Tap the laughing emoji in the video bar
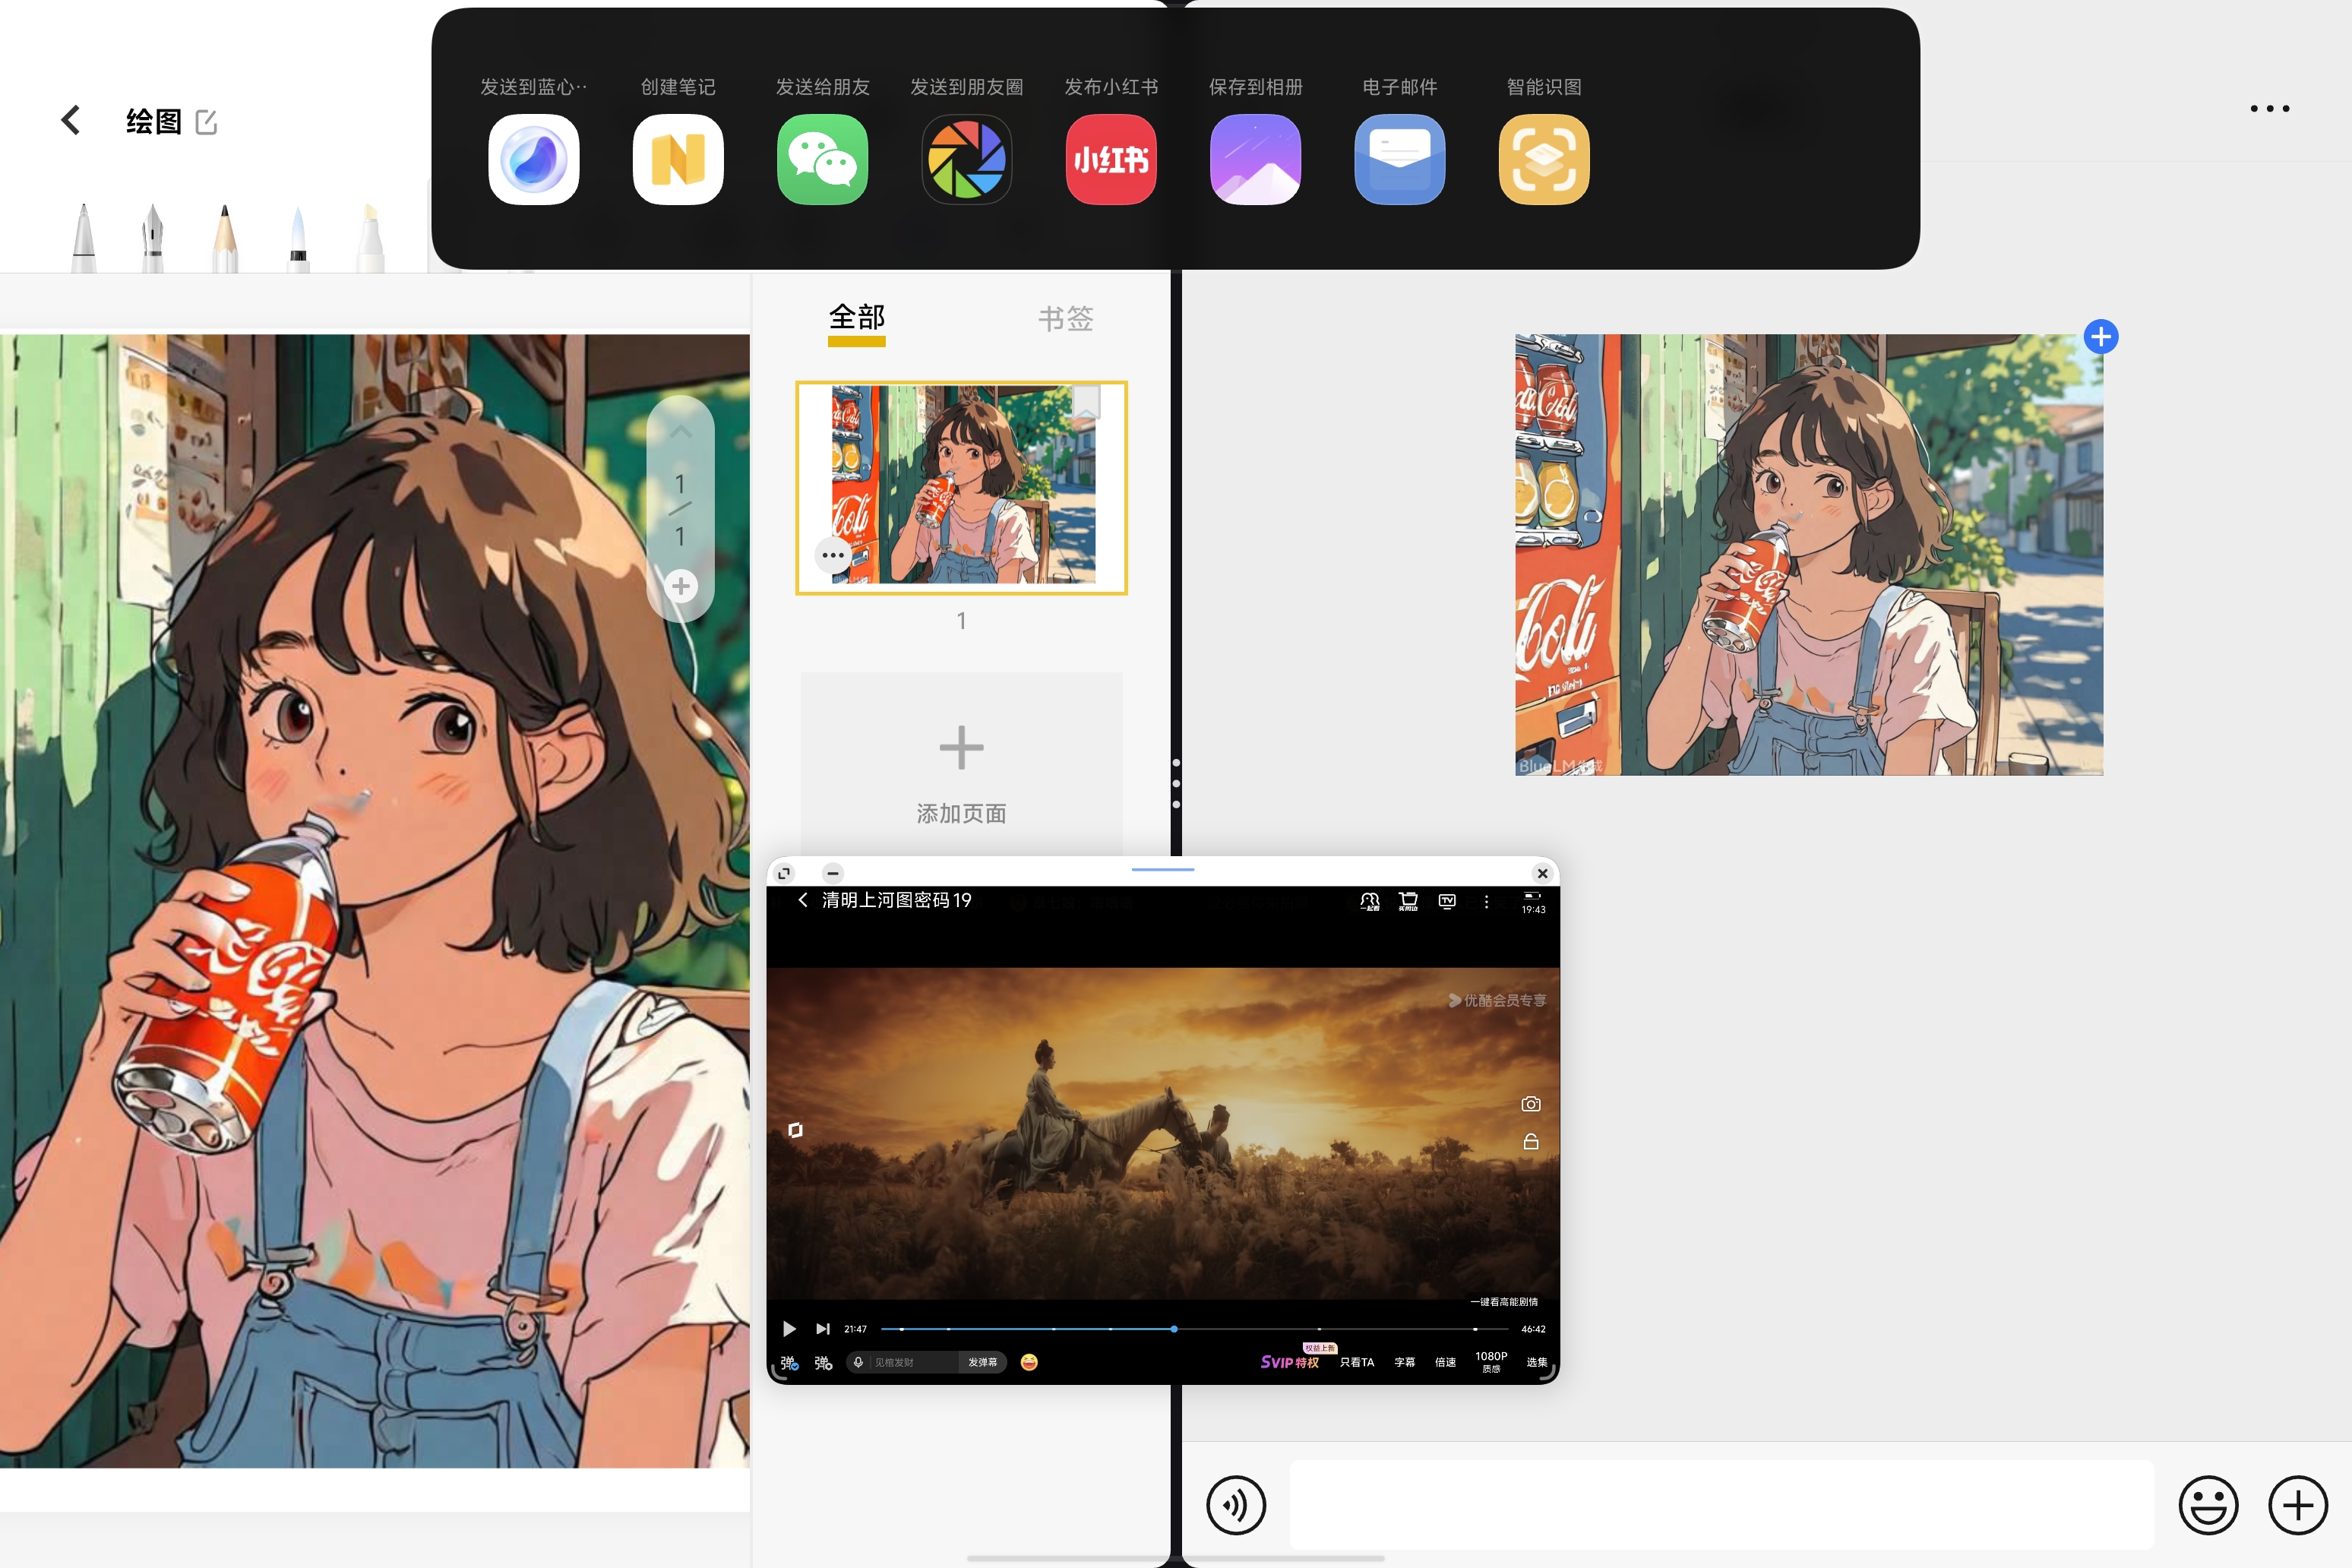The width and height of the screenshot is (2352, 1568). (x=1029, y=1362)
